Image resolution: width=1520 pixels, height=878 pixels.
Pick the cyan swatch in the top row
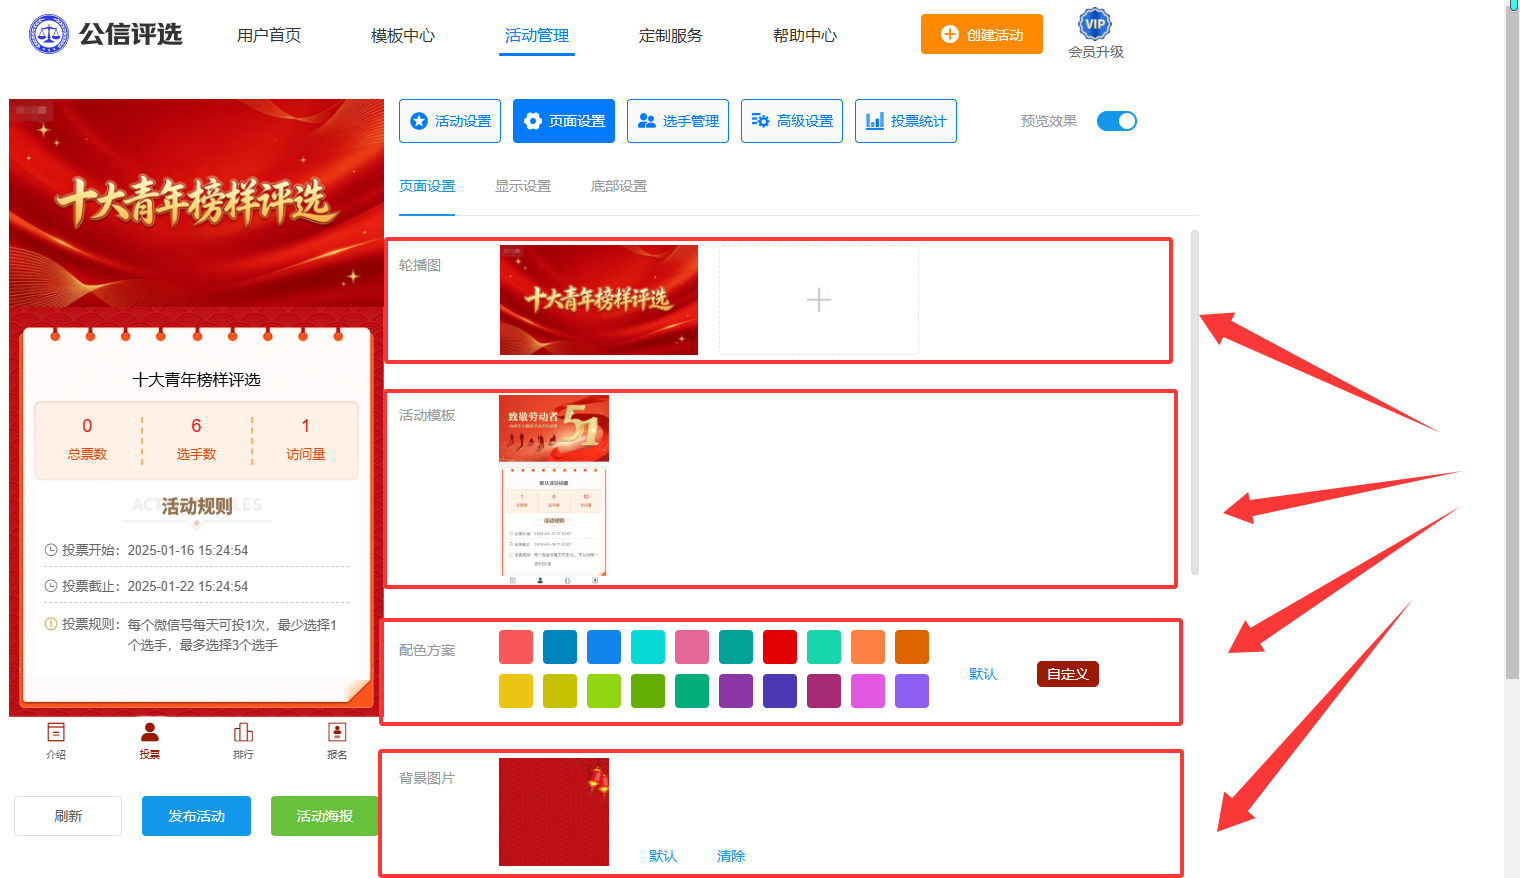click(648, 647)
